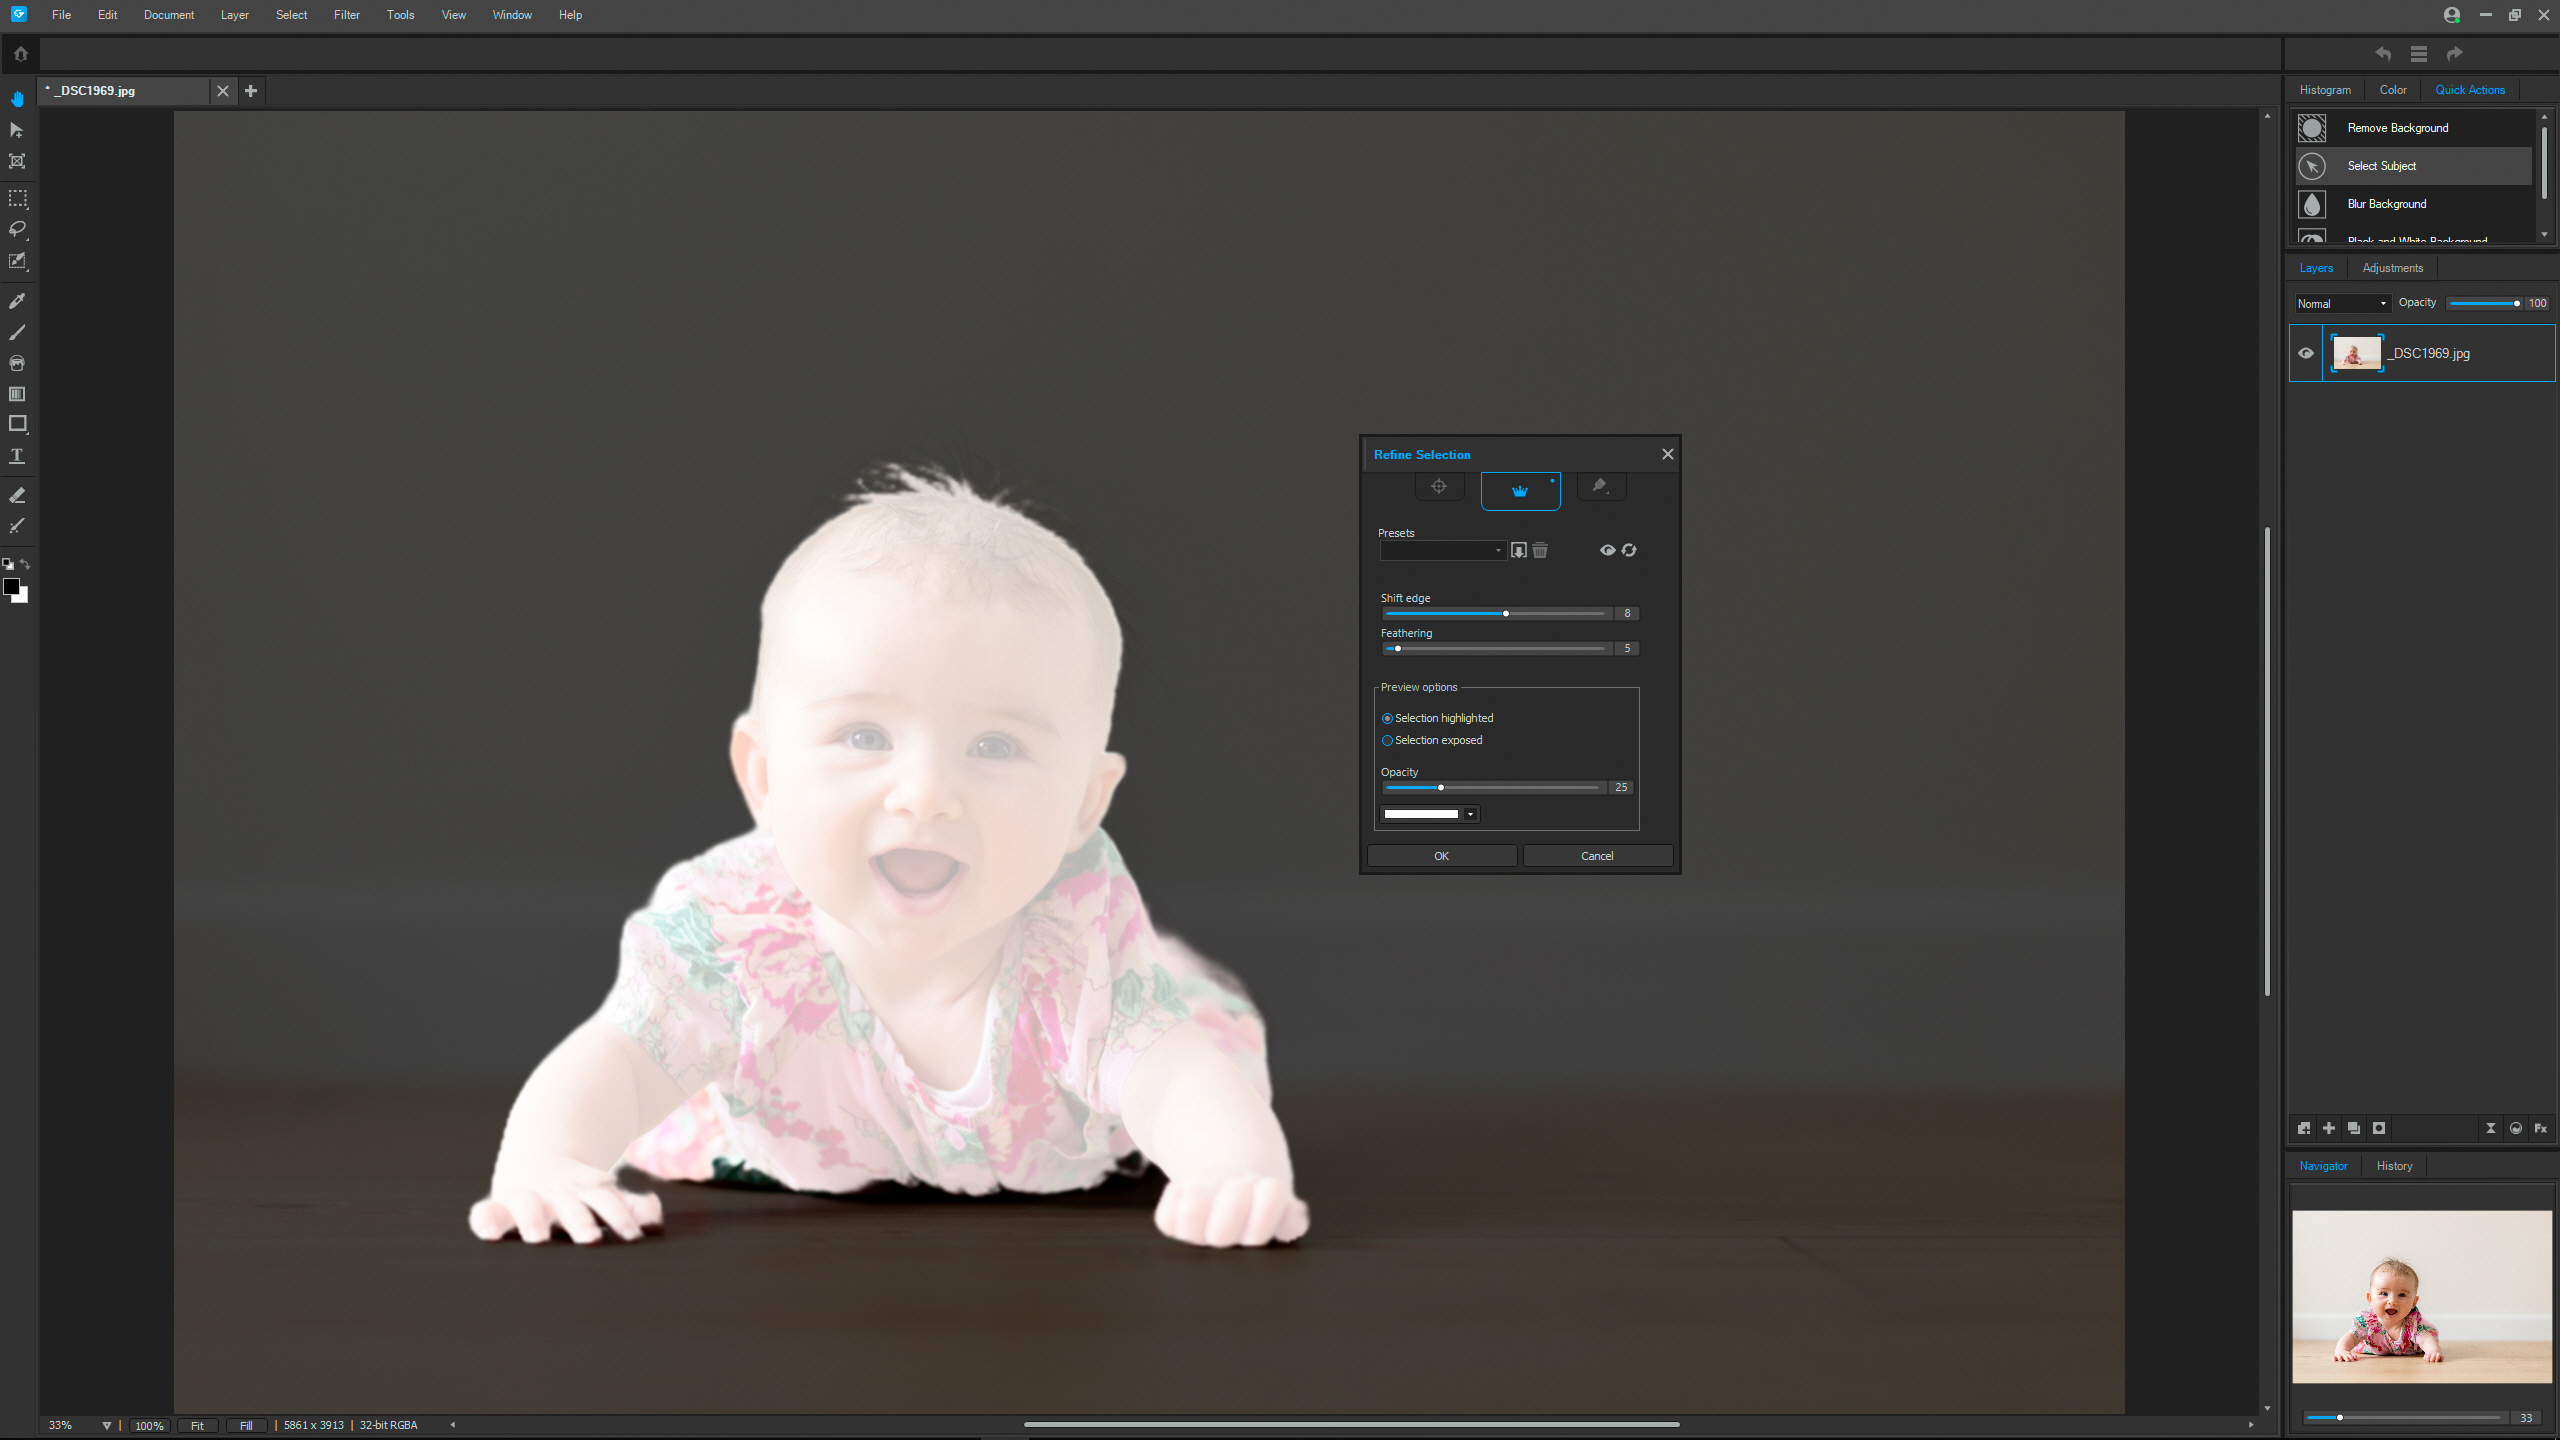Switch to the History tab
This screenshot has height=1440, width=2560.
point(2394,1166)
